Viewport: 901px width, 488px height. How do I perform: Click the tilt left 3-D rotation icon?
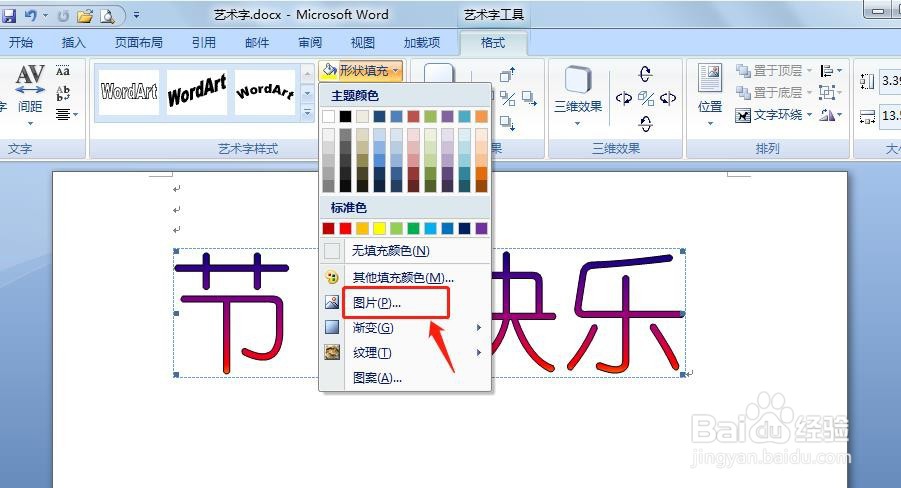pyautogui.click(x=623, y=98)
